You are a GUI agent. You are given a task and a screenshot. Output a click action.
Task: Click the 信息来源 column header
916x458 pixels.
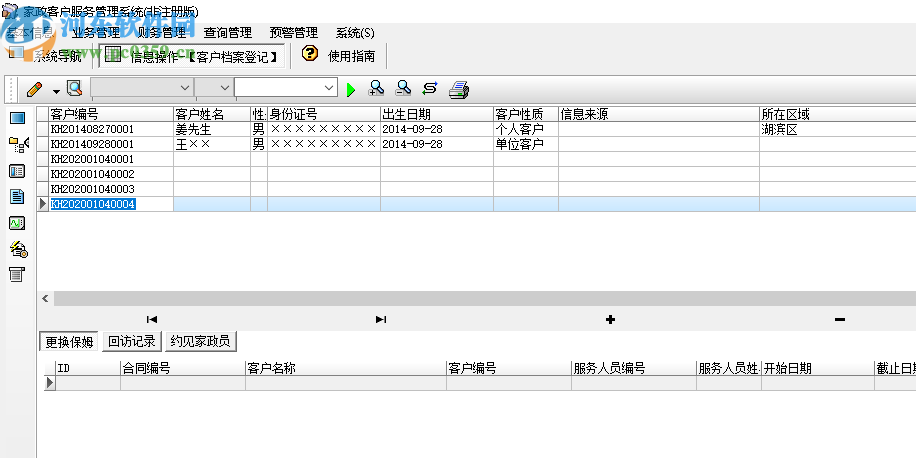(659, 113)
